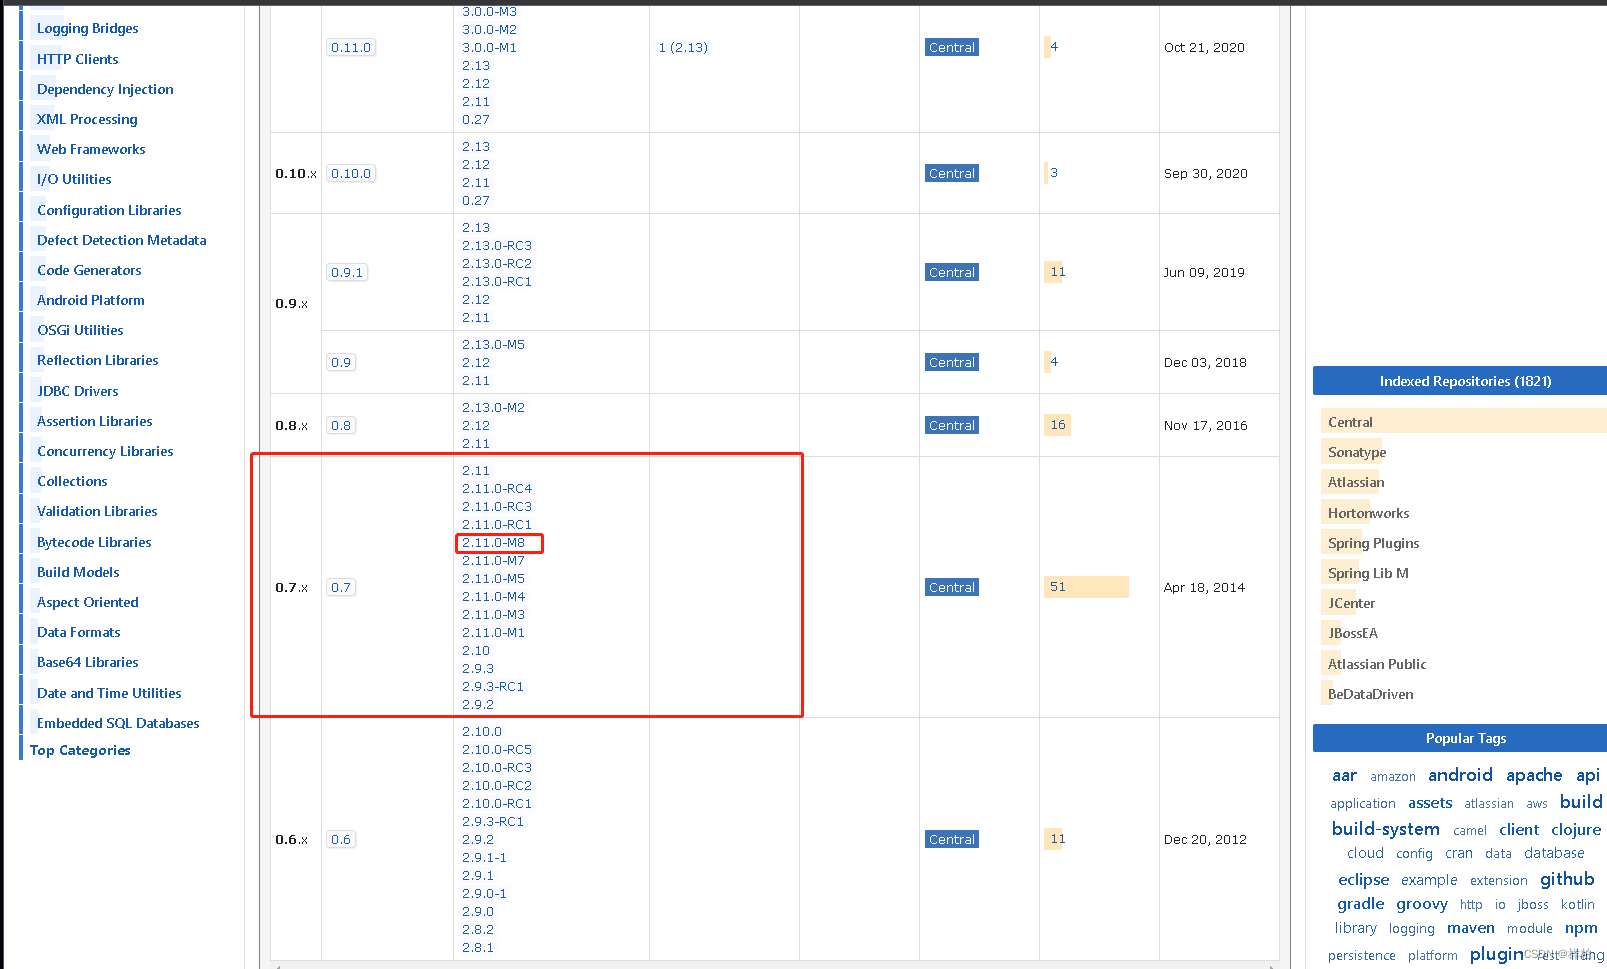The height and width of the screenshot is (969, 1607).
Task: Open BeDataDriven repository link
Action: [x=1370, y=694]
